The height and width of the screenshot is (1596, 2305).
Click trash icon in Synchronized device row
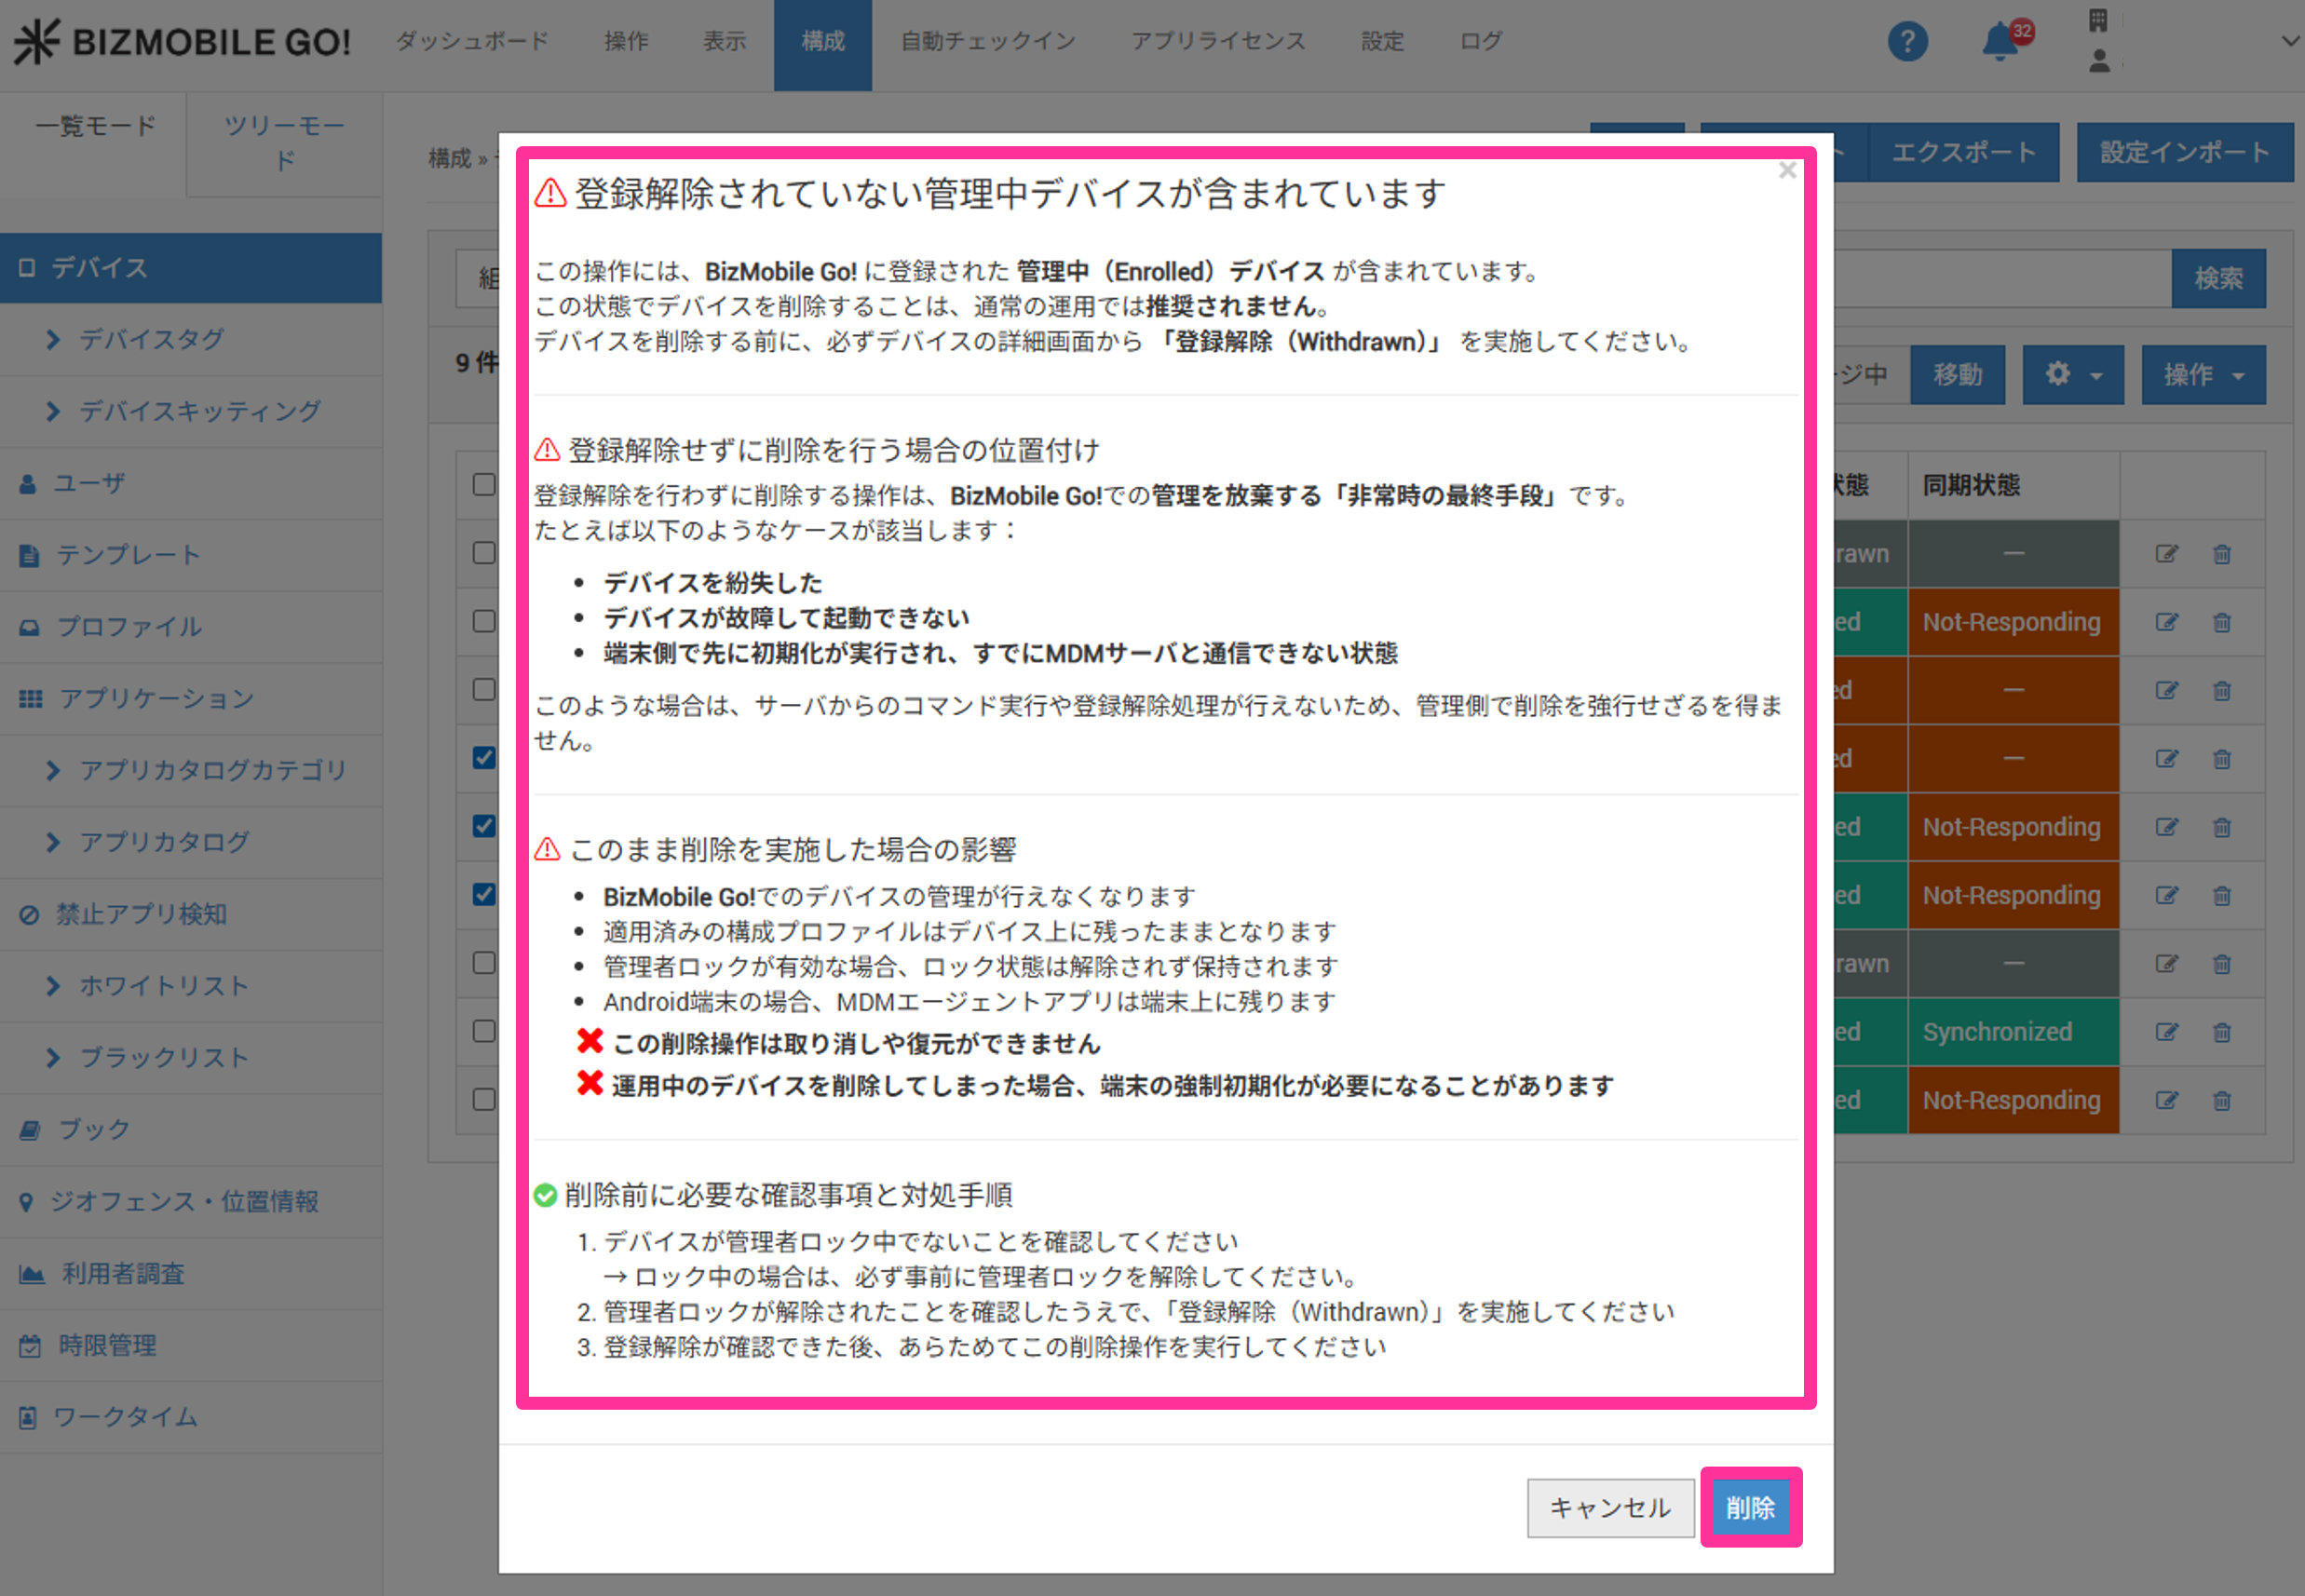2222,1032
